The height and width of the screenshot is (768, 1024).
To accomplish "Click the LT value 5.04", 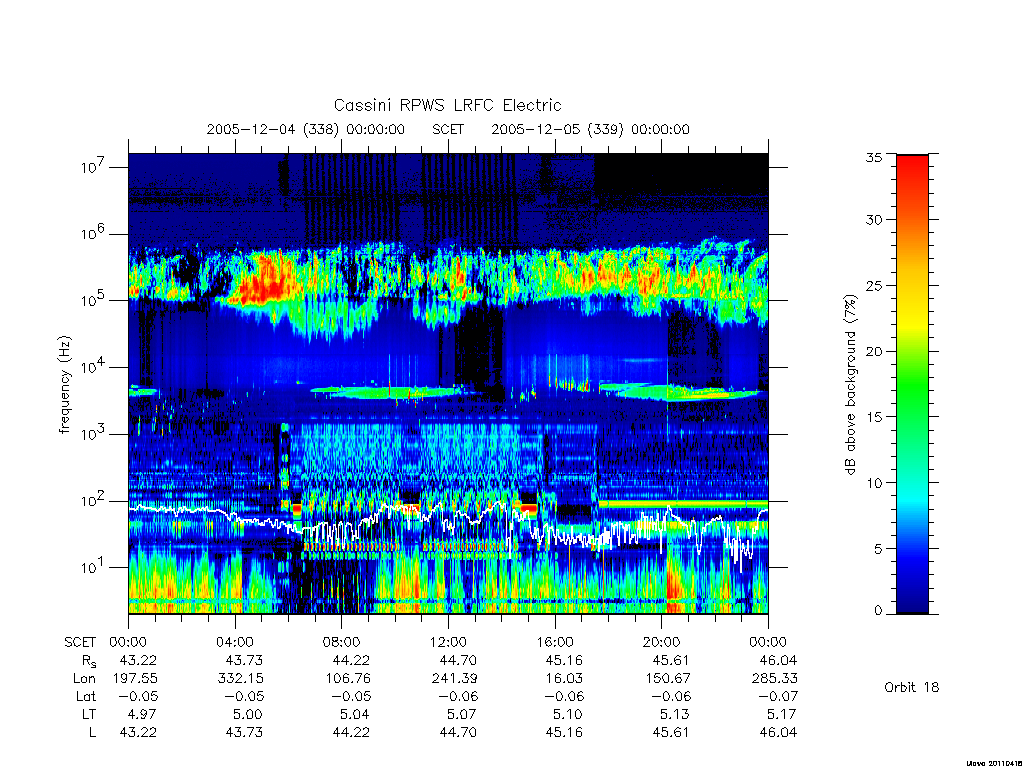I will 355,714.
